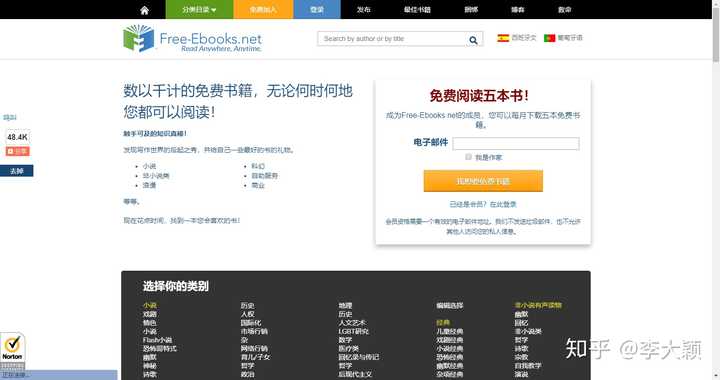Image resolution: width=720 pixels, height=380 pixels.
Task: Click the blue 去掉 button on left sidebar
Action: pyautogui.click(x=17, y=171)
